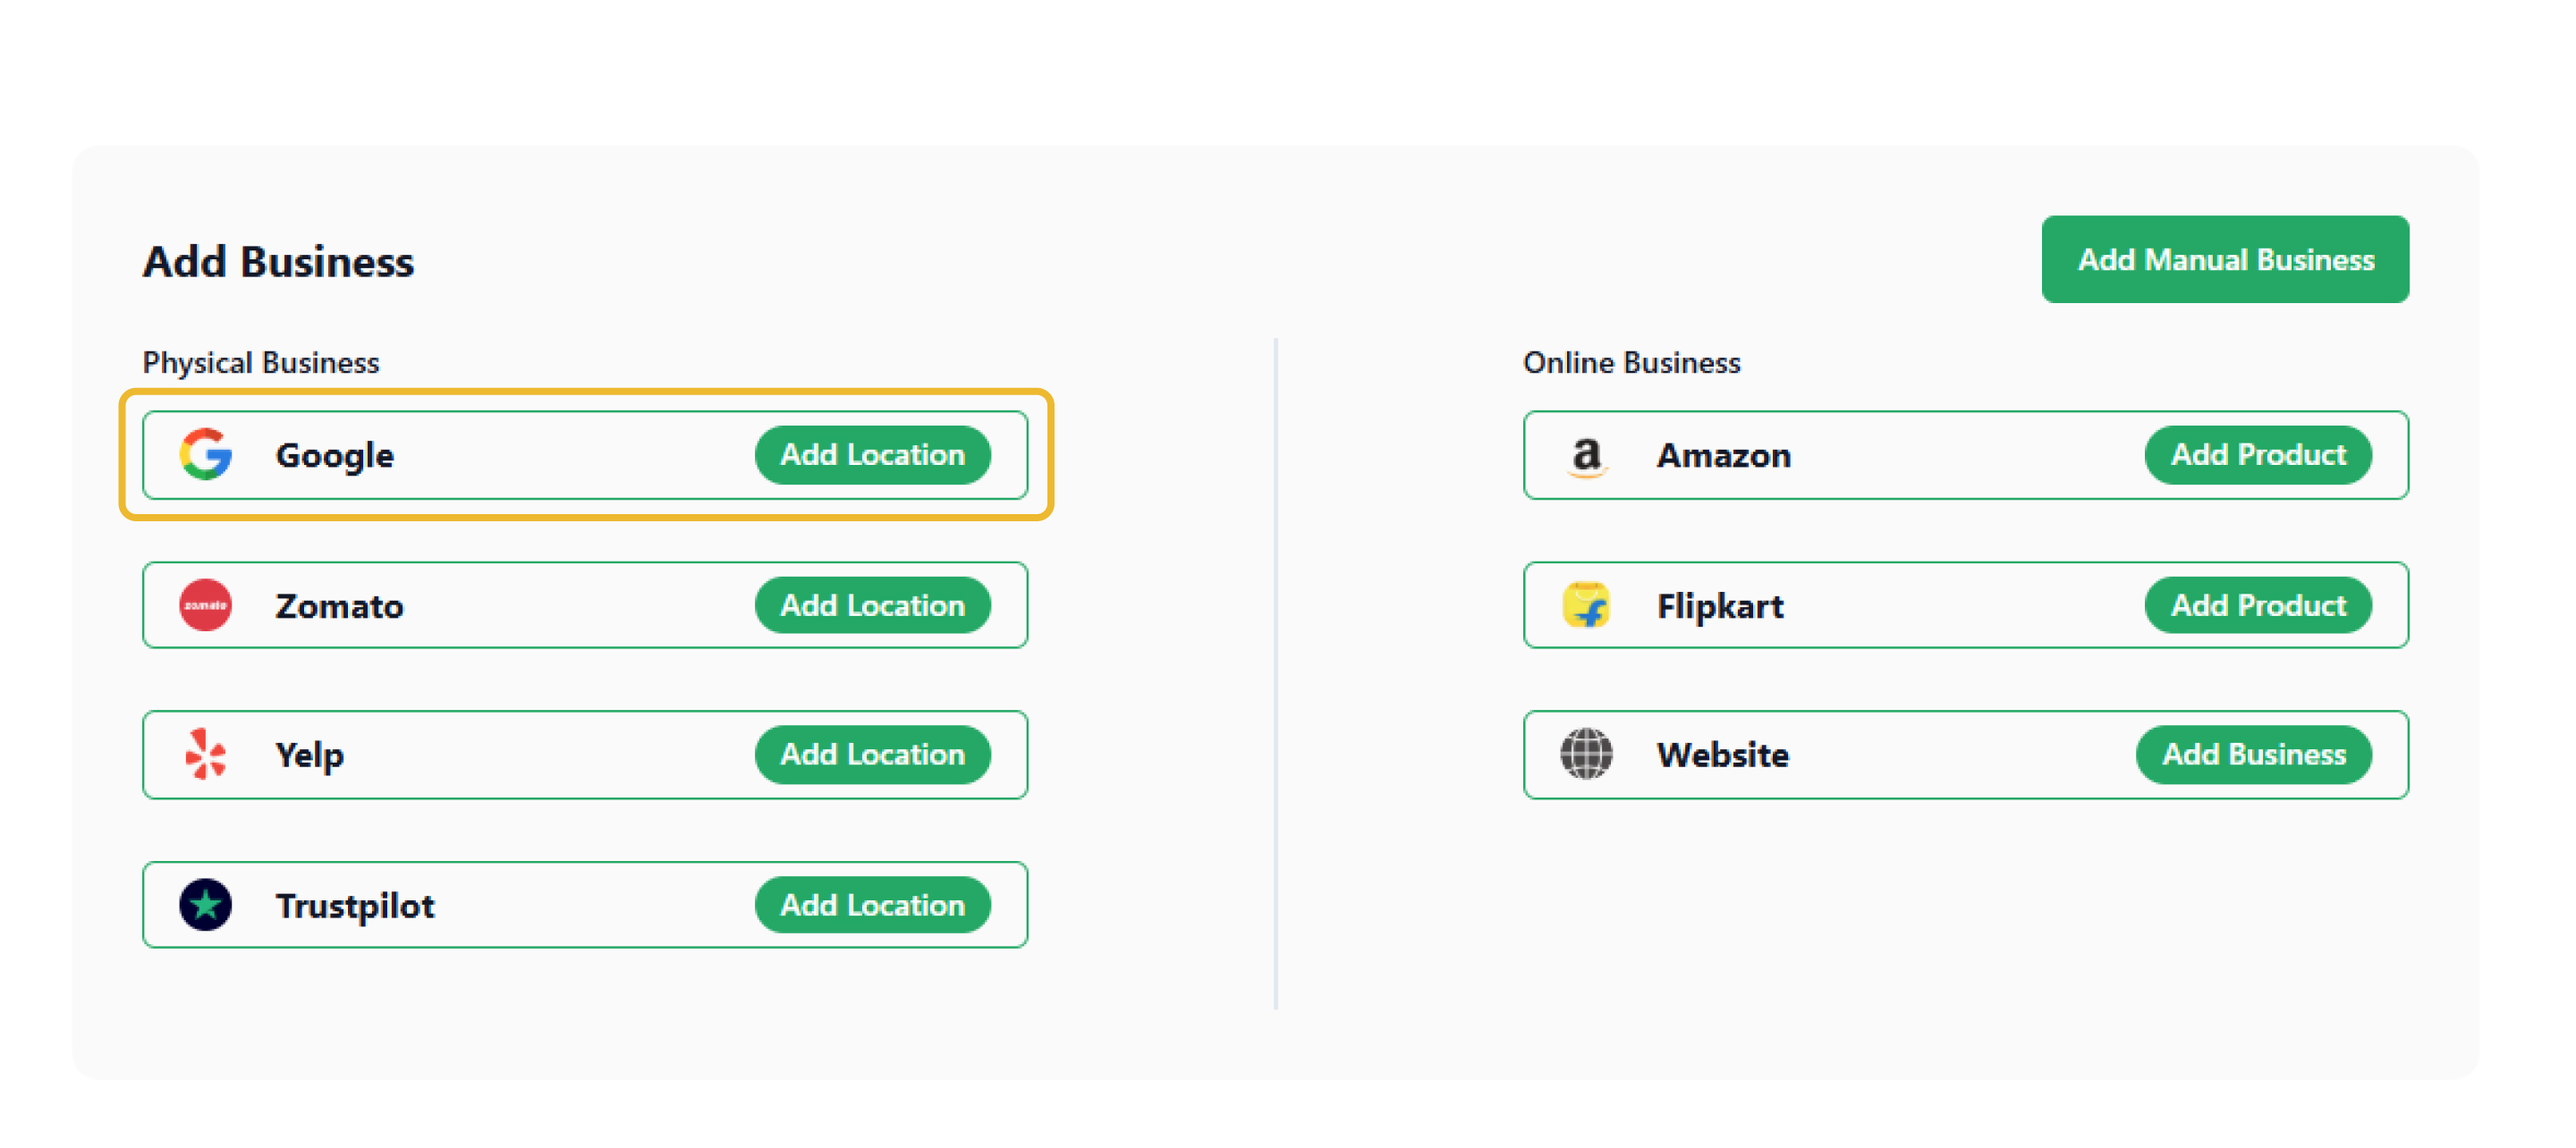Add a Trustpilot location

pos(872,905)
